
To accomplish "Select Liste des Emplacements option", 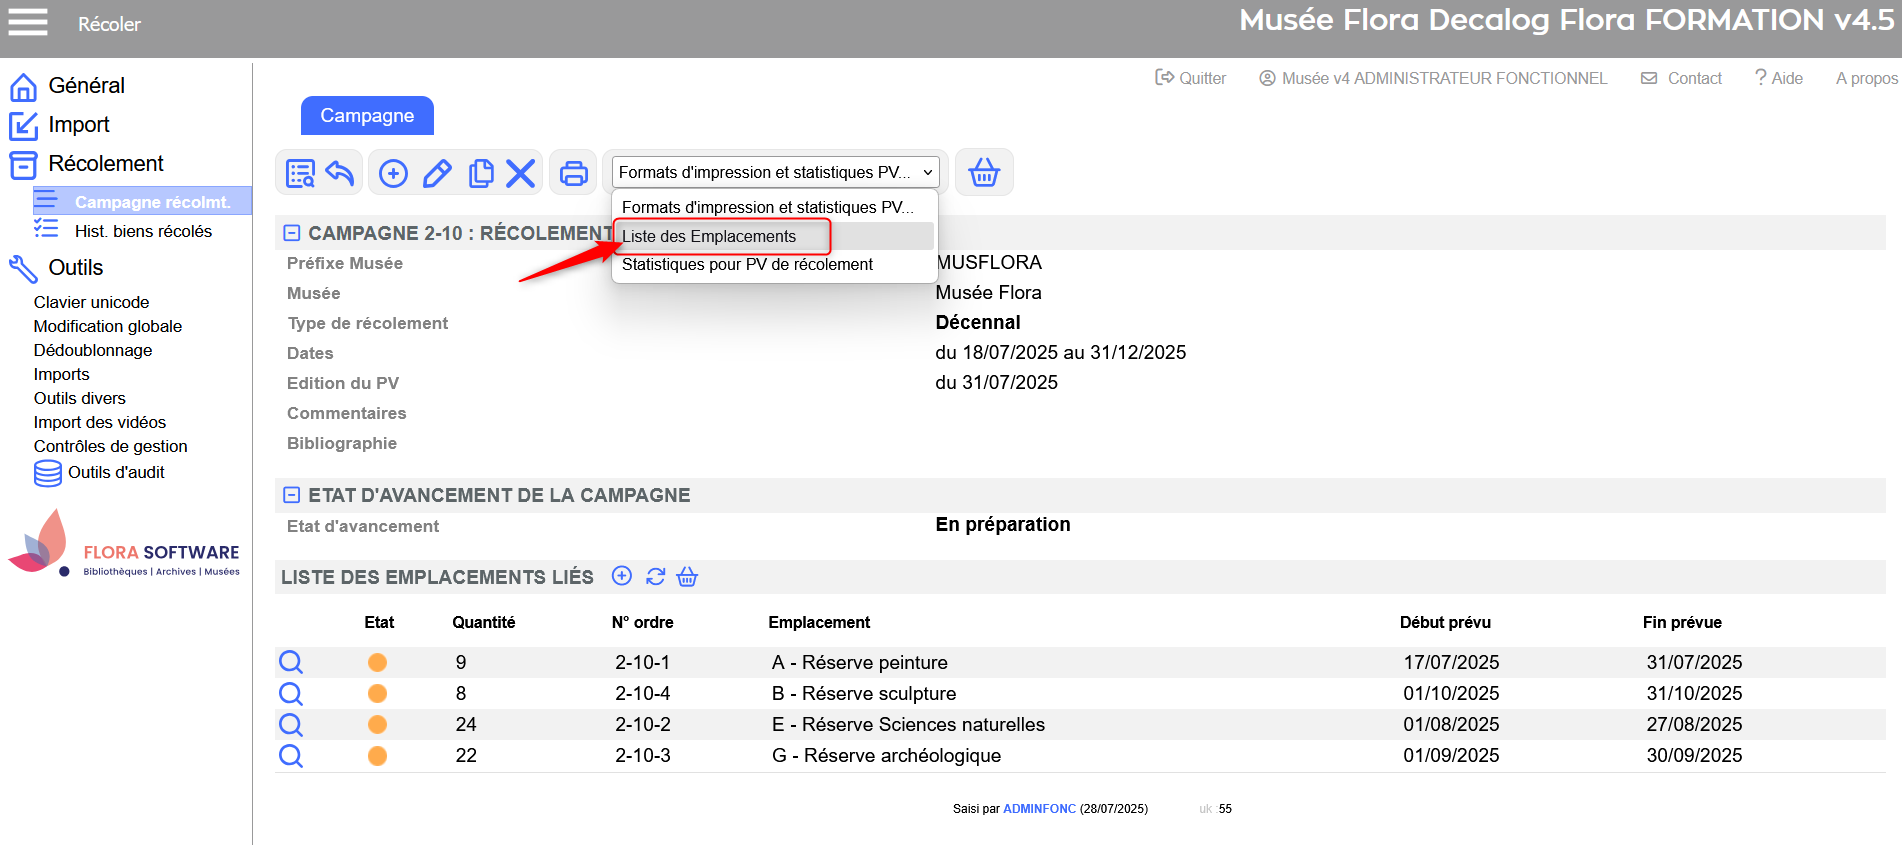I will point(709,236).
